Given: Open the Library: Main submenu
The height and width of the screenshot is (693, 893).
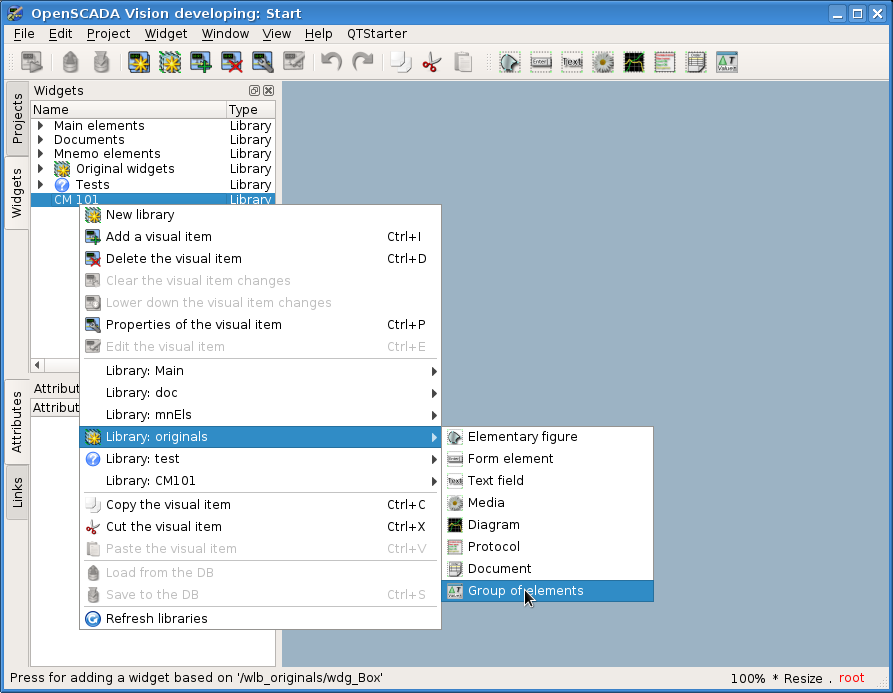Looking at the screenshot, I should click(x=261, y=371).
